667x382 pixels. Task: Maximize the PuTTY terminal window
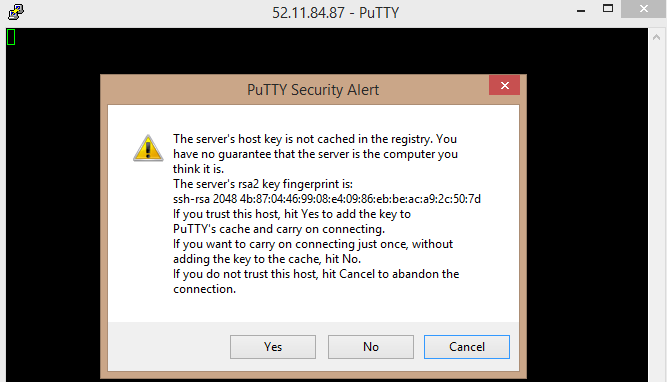(608, 9)
